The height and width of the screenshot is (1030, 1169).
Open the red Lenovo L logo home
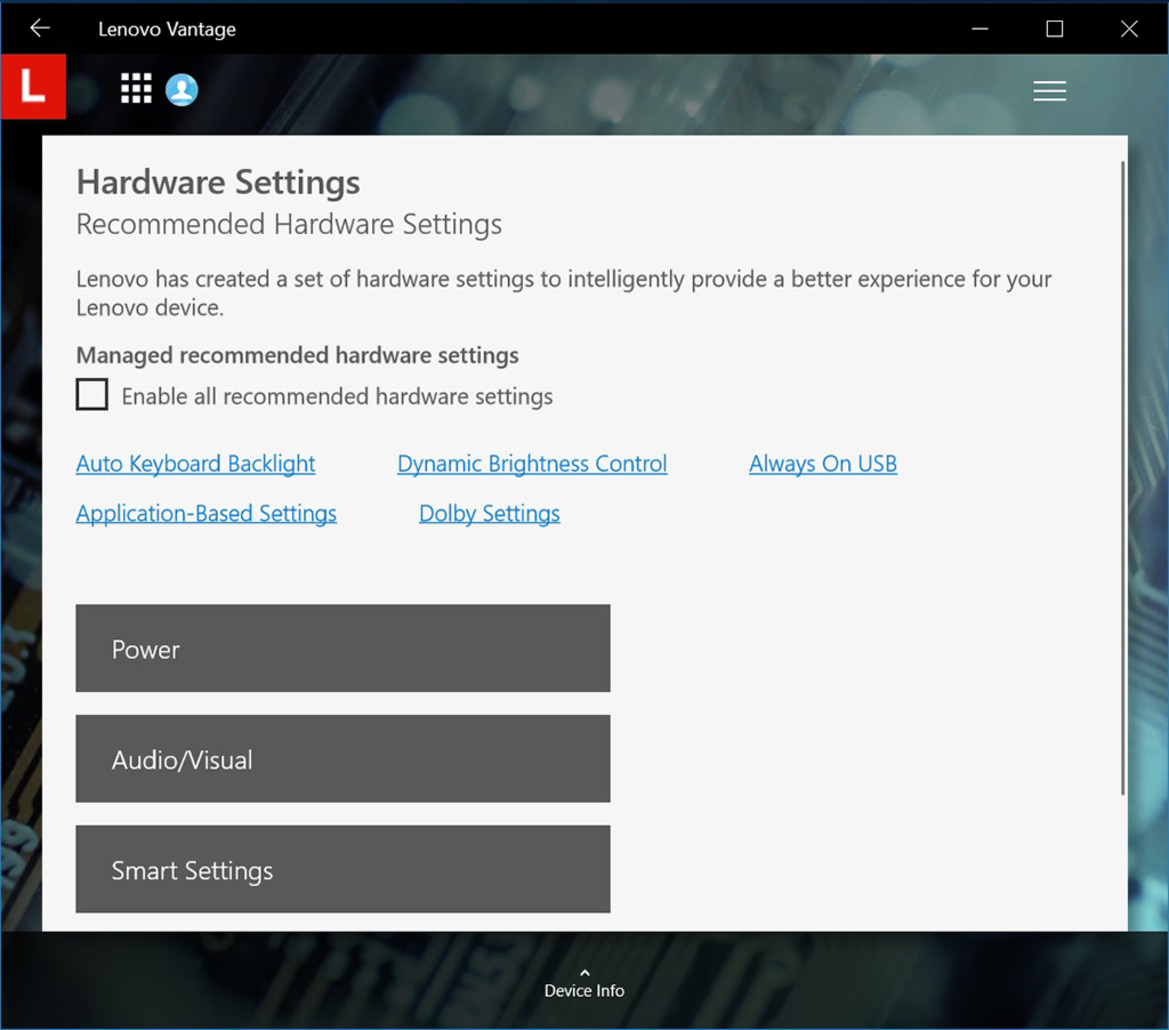(34, 86)
